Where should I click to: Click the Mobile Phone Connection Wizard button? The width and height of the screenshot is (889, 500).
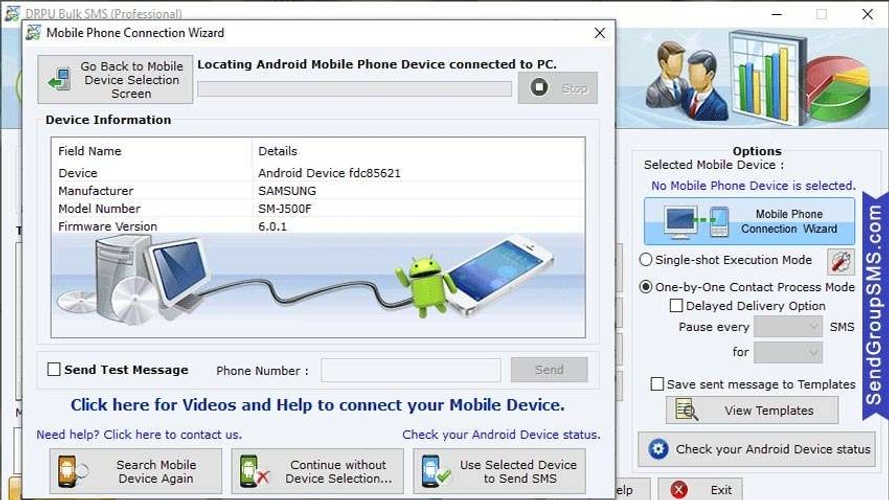[749, 221]
